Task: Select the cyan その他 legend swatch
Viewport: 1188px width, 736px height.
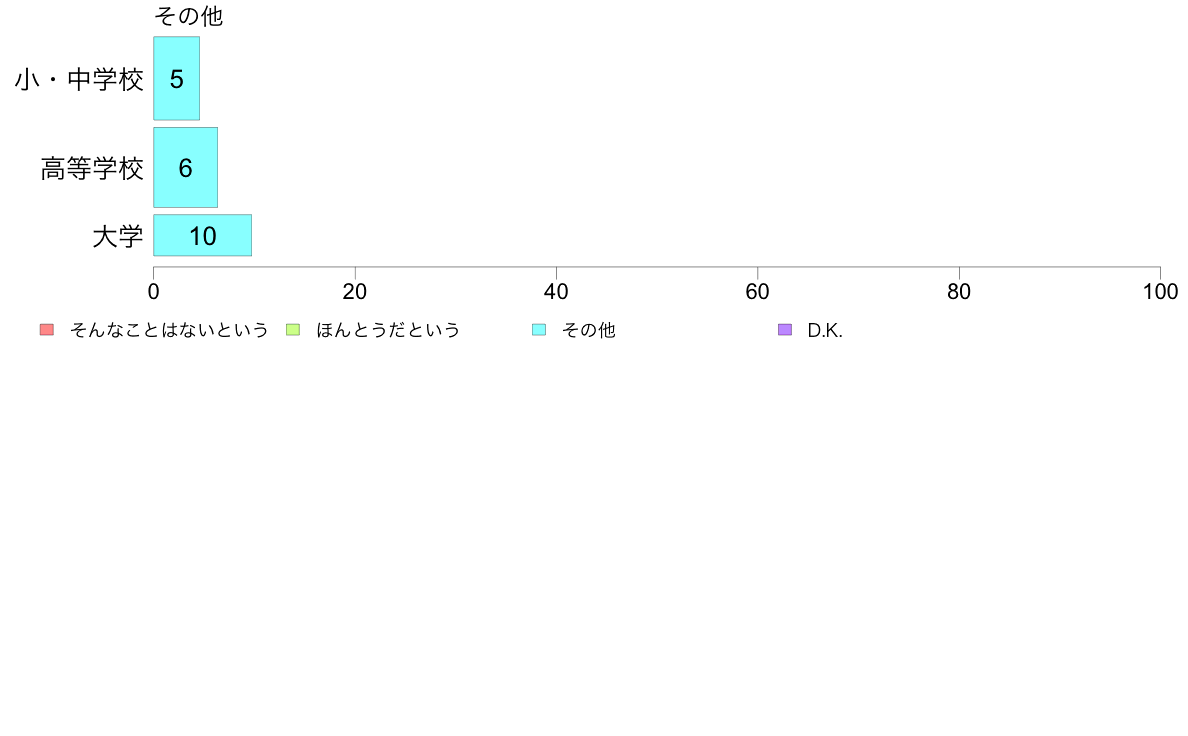Action: 539,330
